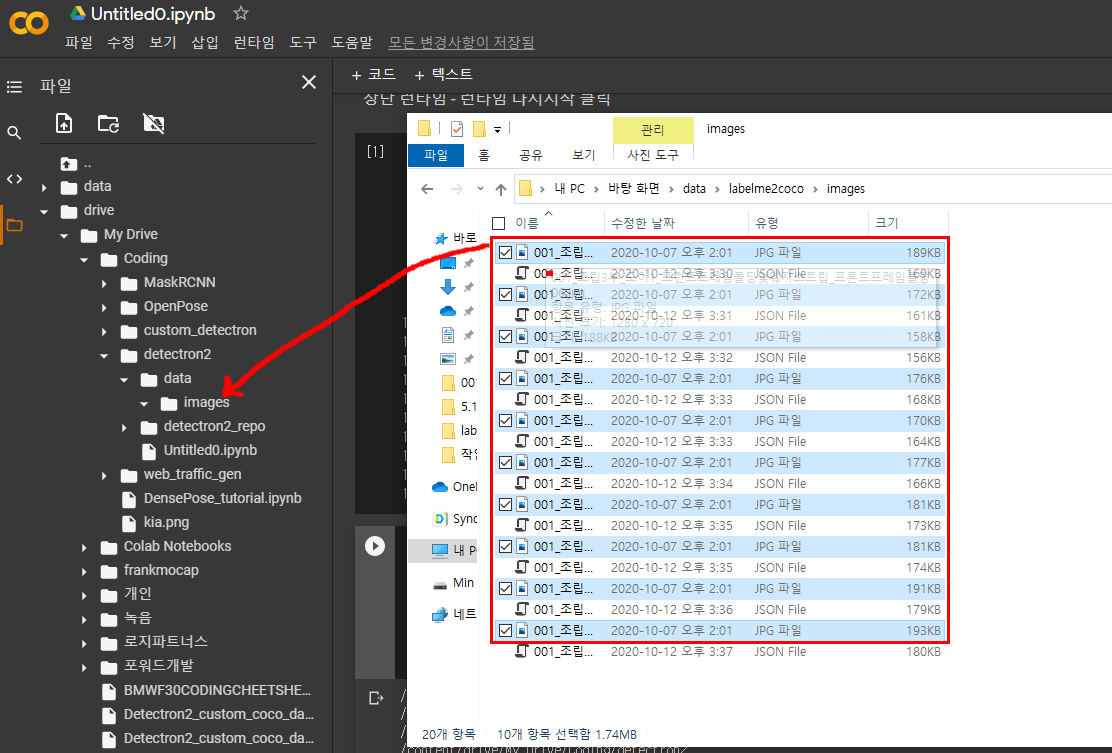1112x753 pixels.
Task: Uncheck the 177KB JPG file checkbox
Action: [x=506, y=462]
